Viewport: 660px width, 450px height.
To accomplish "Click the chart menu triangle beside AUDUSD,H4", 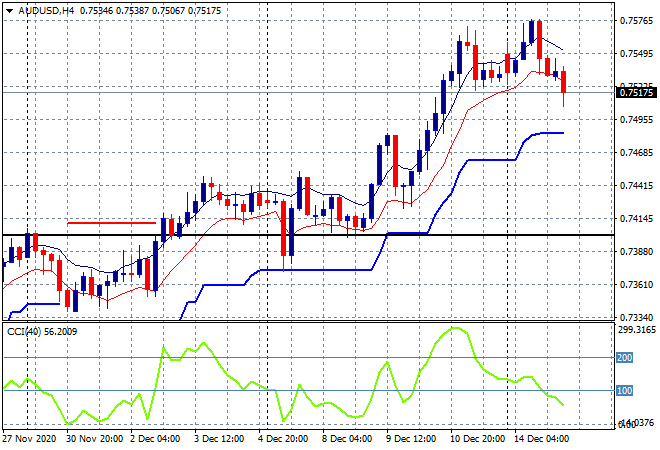I will 10,11.
